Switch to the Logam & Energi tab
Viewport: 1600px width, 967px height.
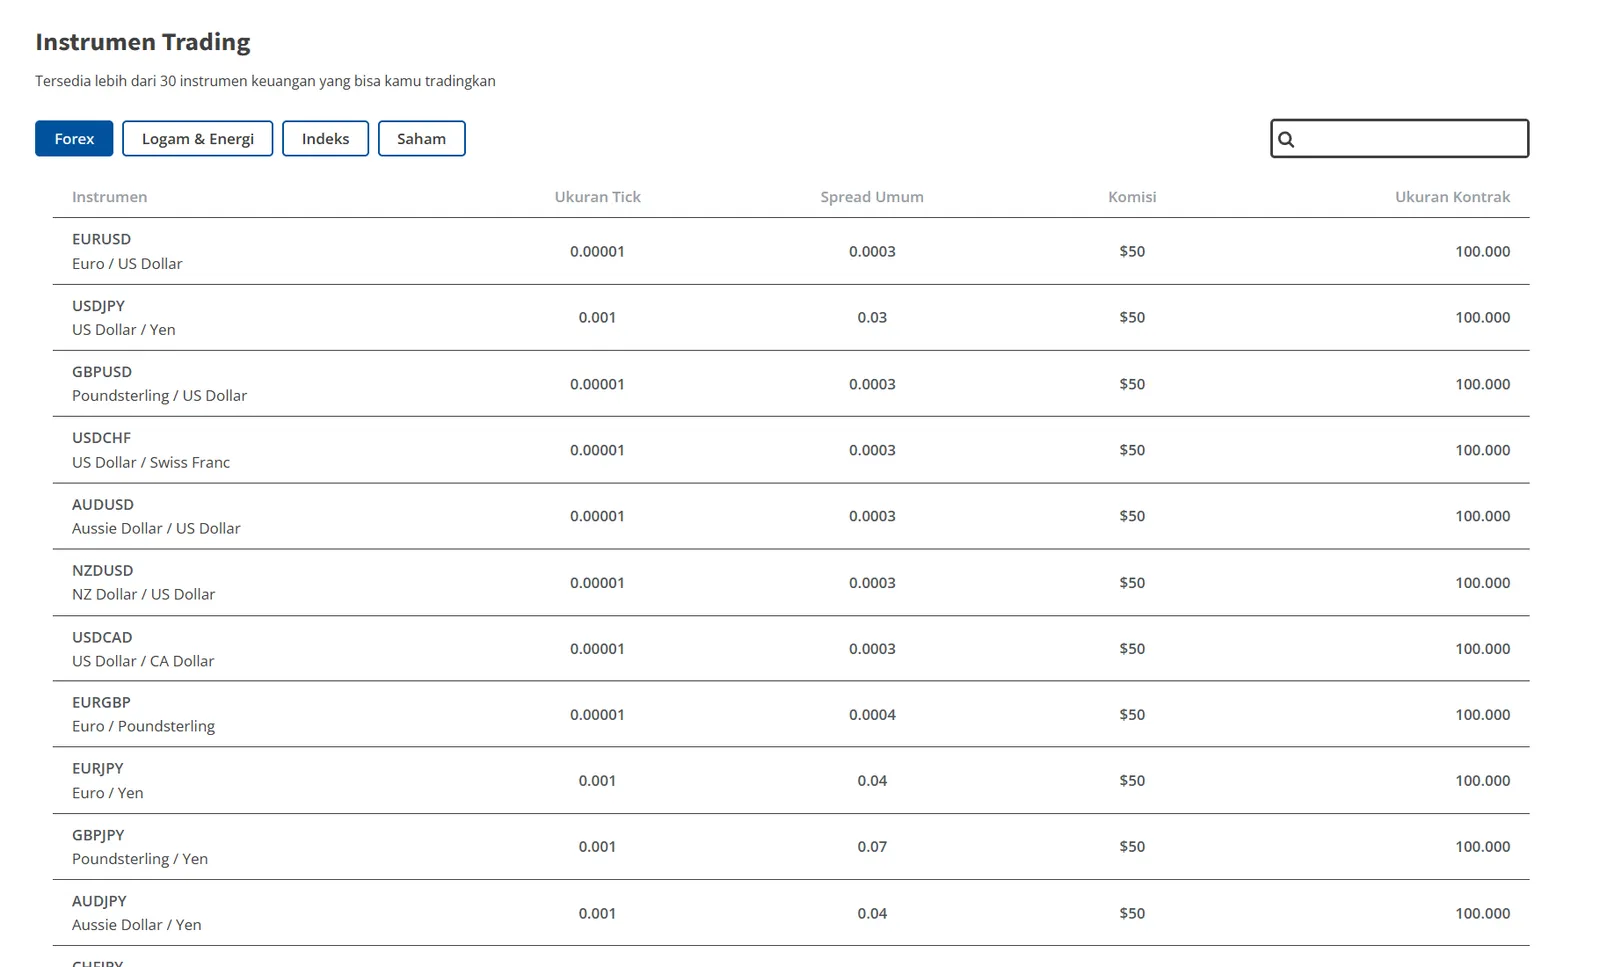(x=198, y=139)
